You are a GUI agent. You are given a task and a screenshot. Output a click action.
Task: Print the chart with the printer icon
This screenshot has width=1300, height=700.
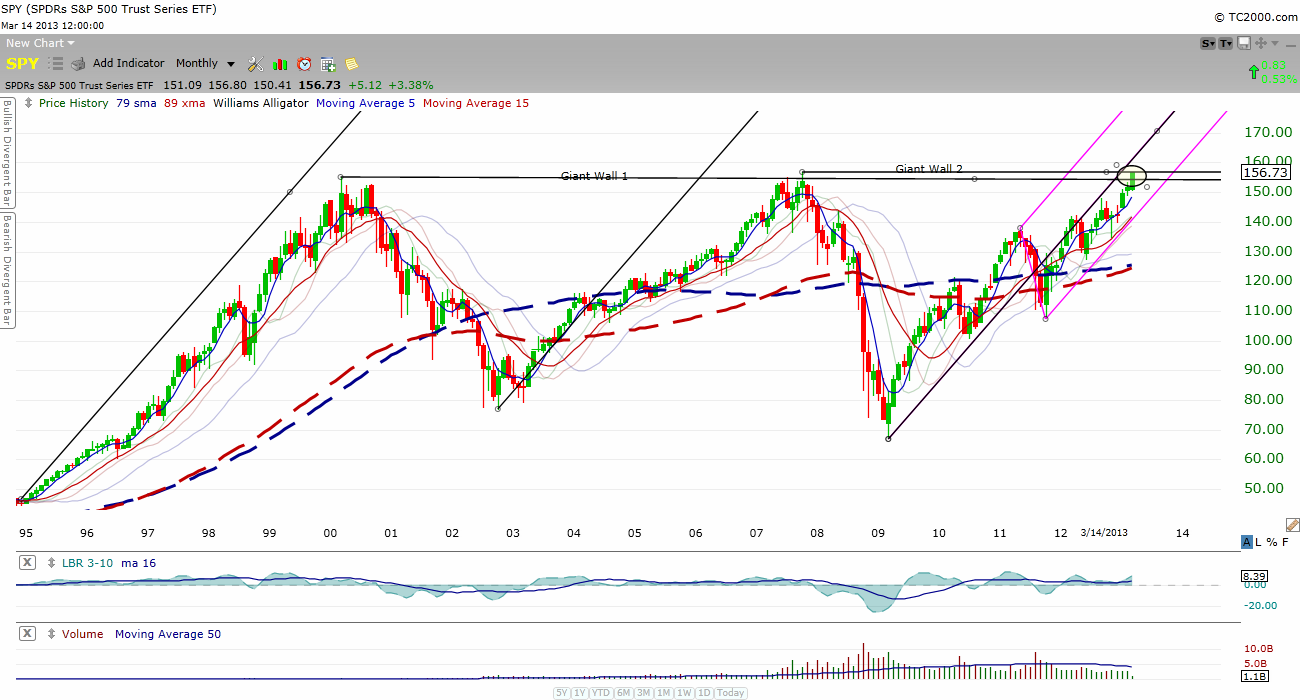(x=78, y=63)
